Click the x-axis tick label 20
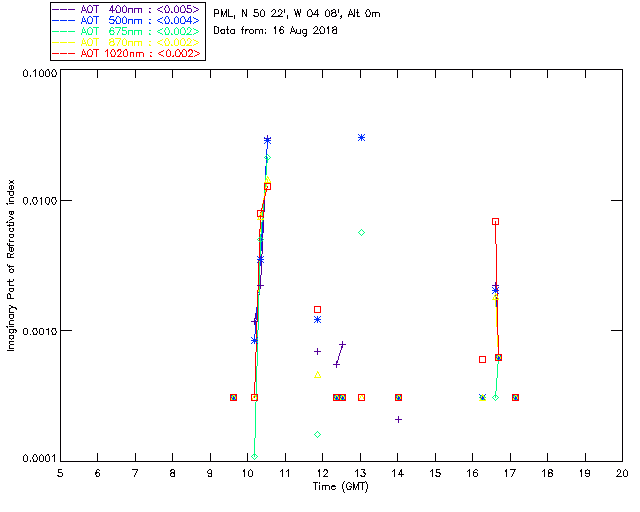This screenshot has width=640, height=512. [x=622, y=473]
